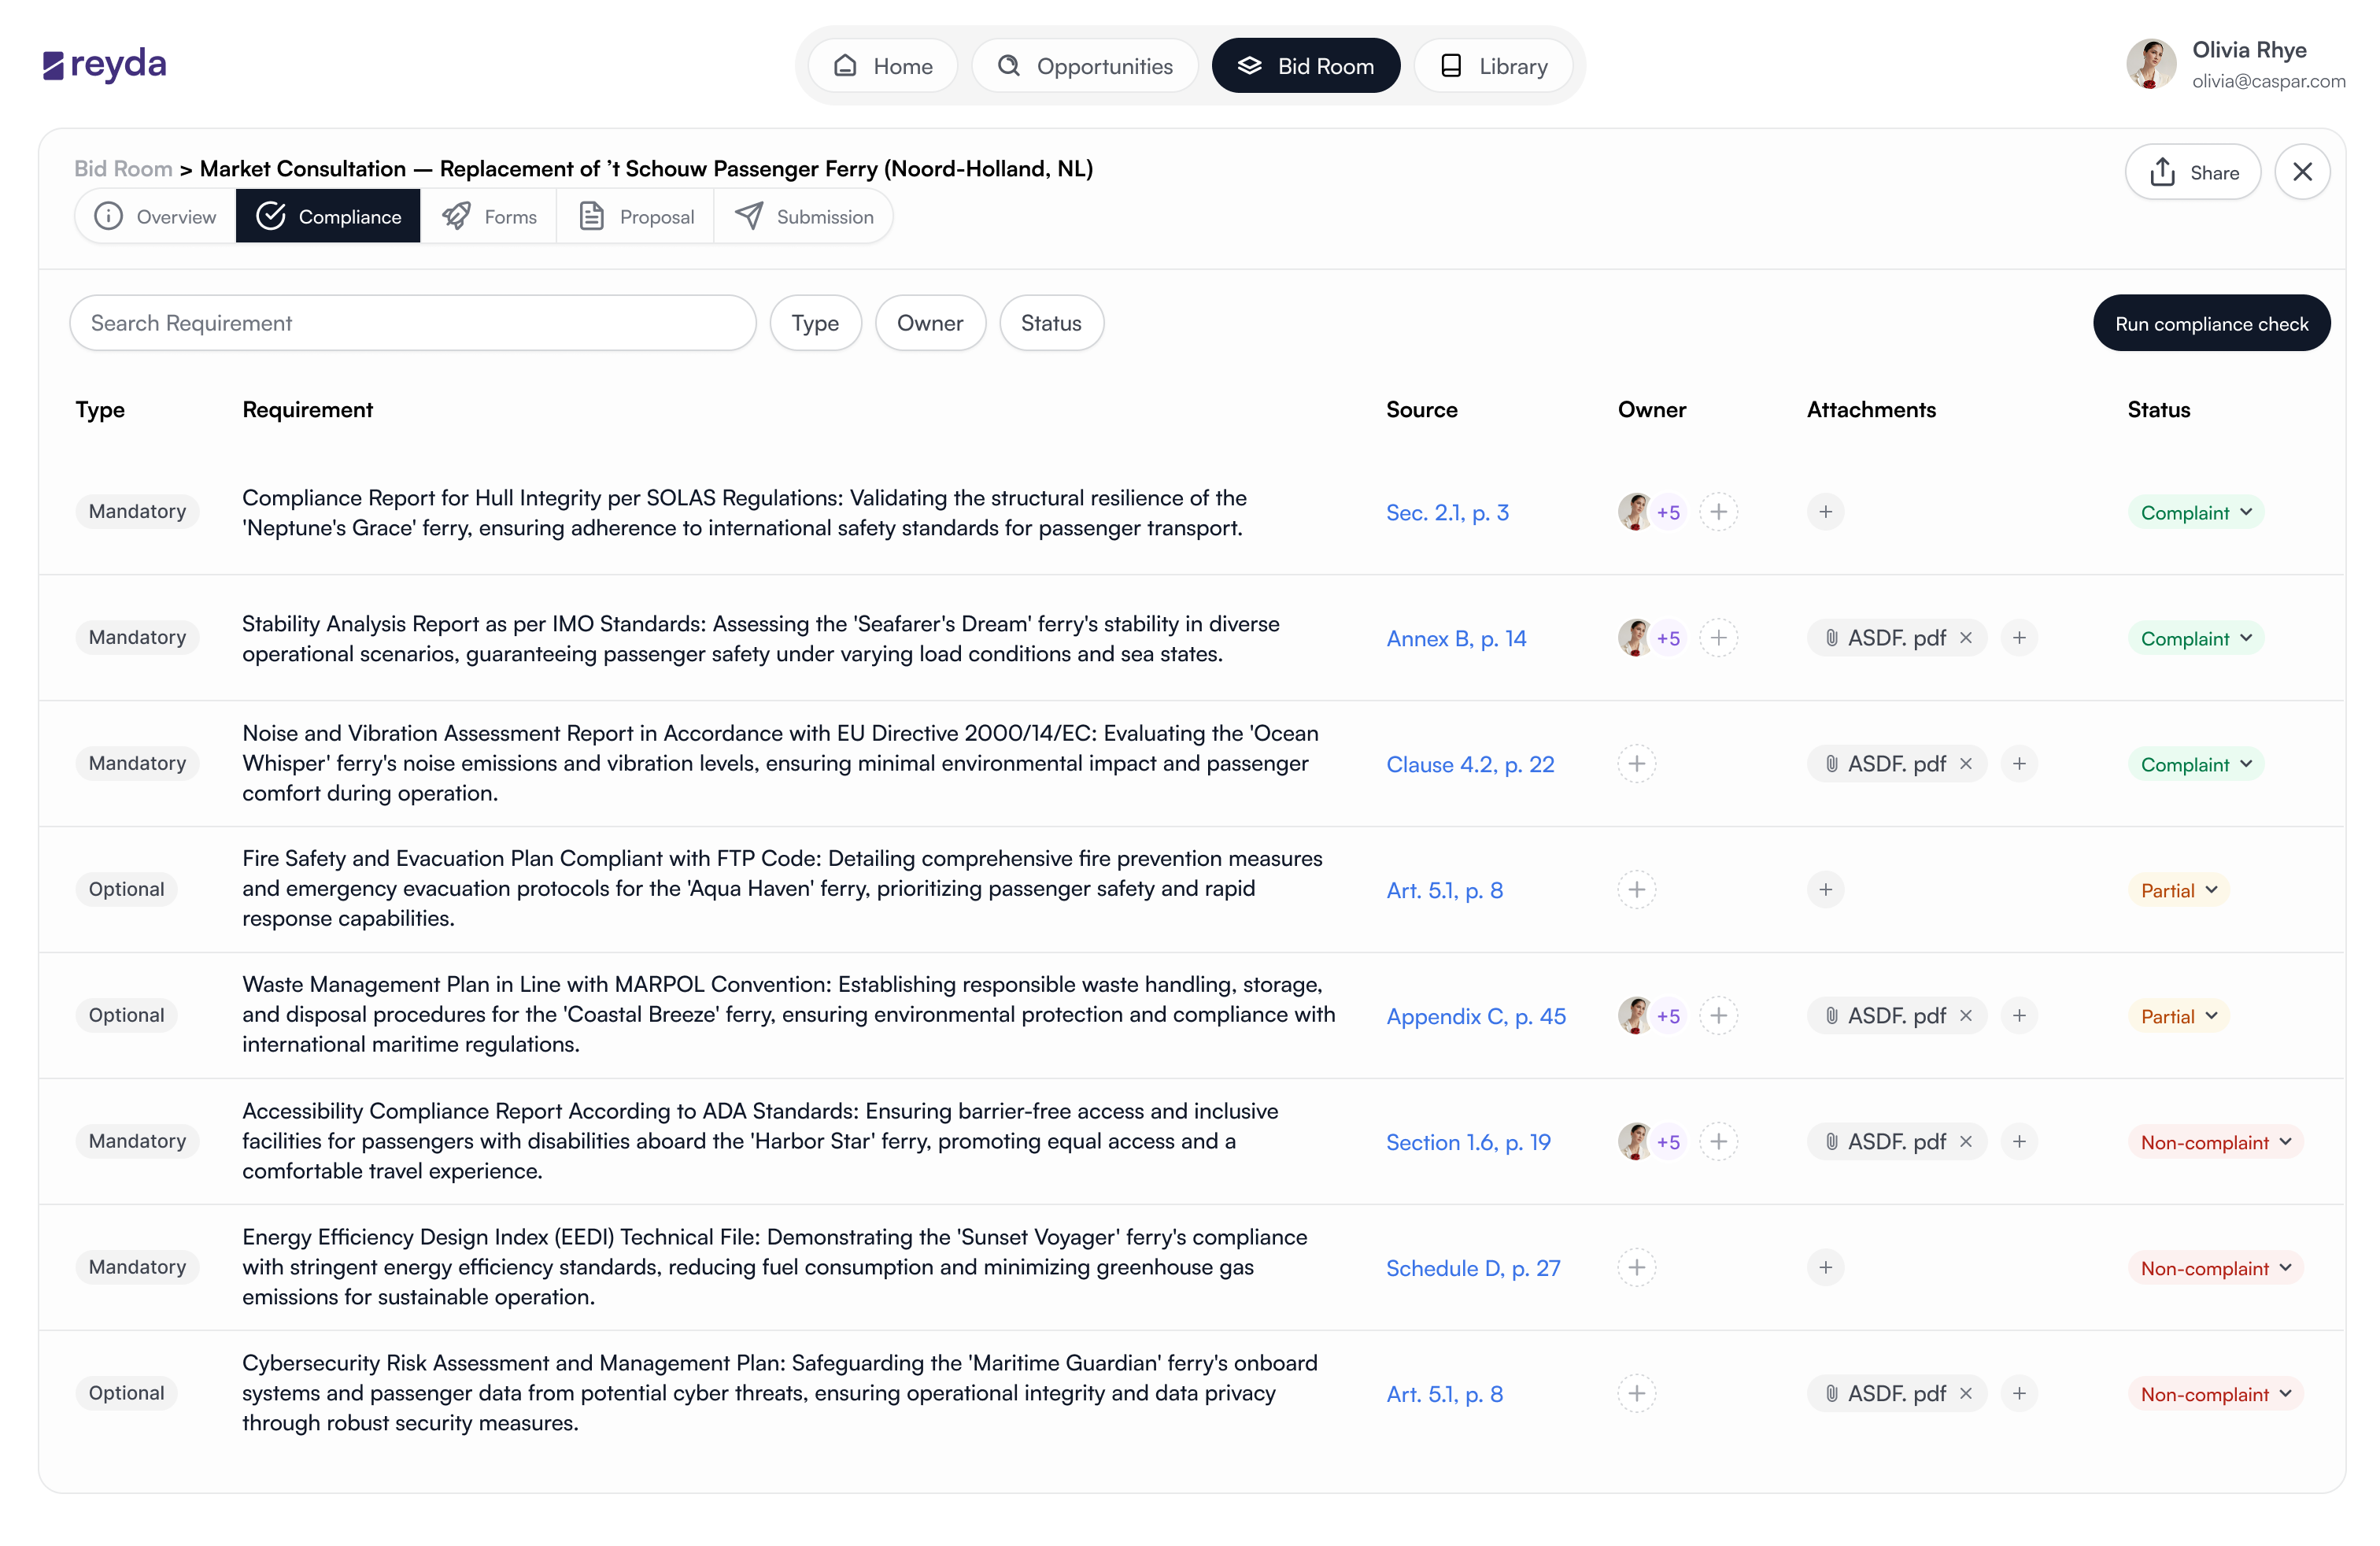Add owner to Hull Integrity requirement row
2380x1546 pixels.
point(1718,512)
